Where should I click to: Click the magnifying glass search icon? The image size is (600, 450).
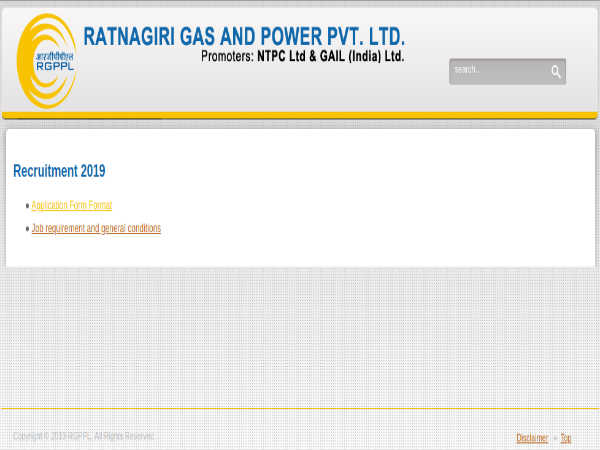point(556,72)
